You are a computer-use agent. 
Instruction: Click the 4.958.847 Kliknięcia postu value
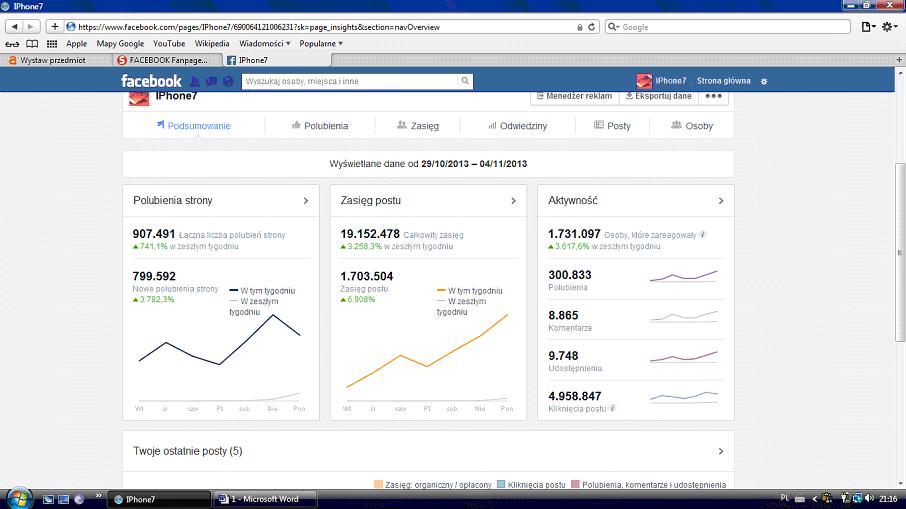(574, 396)
